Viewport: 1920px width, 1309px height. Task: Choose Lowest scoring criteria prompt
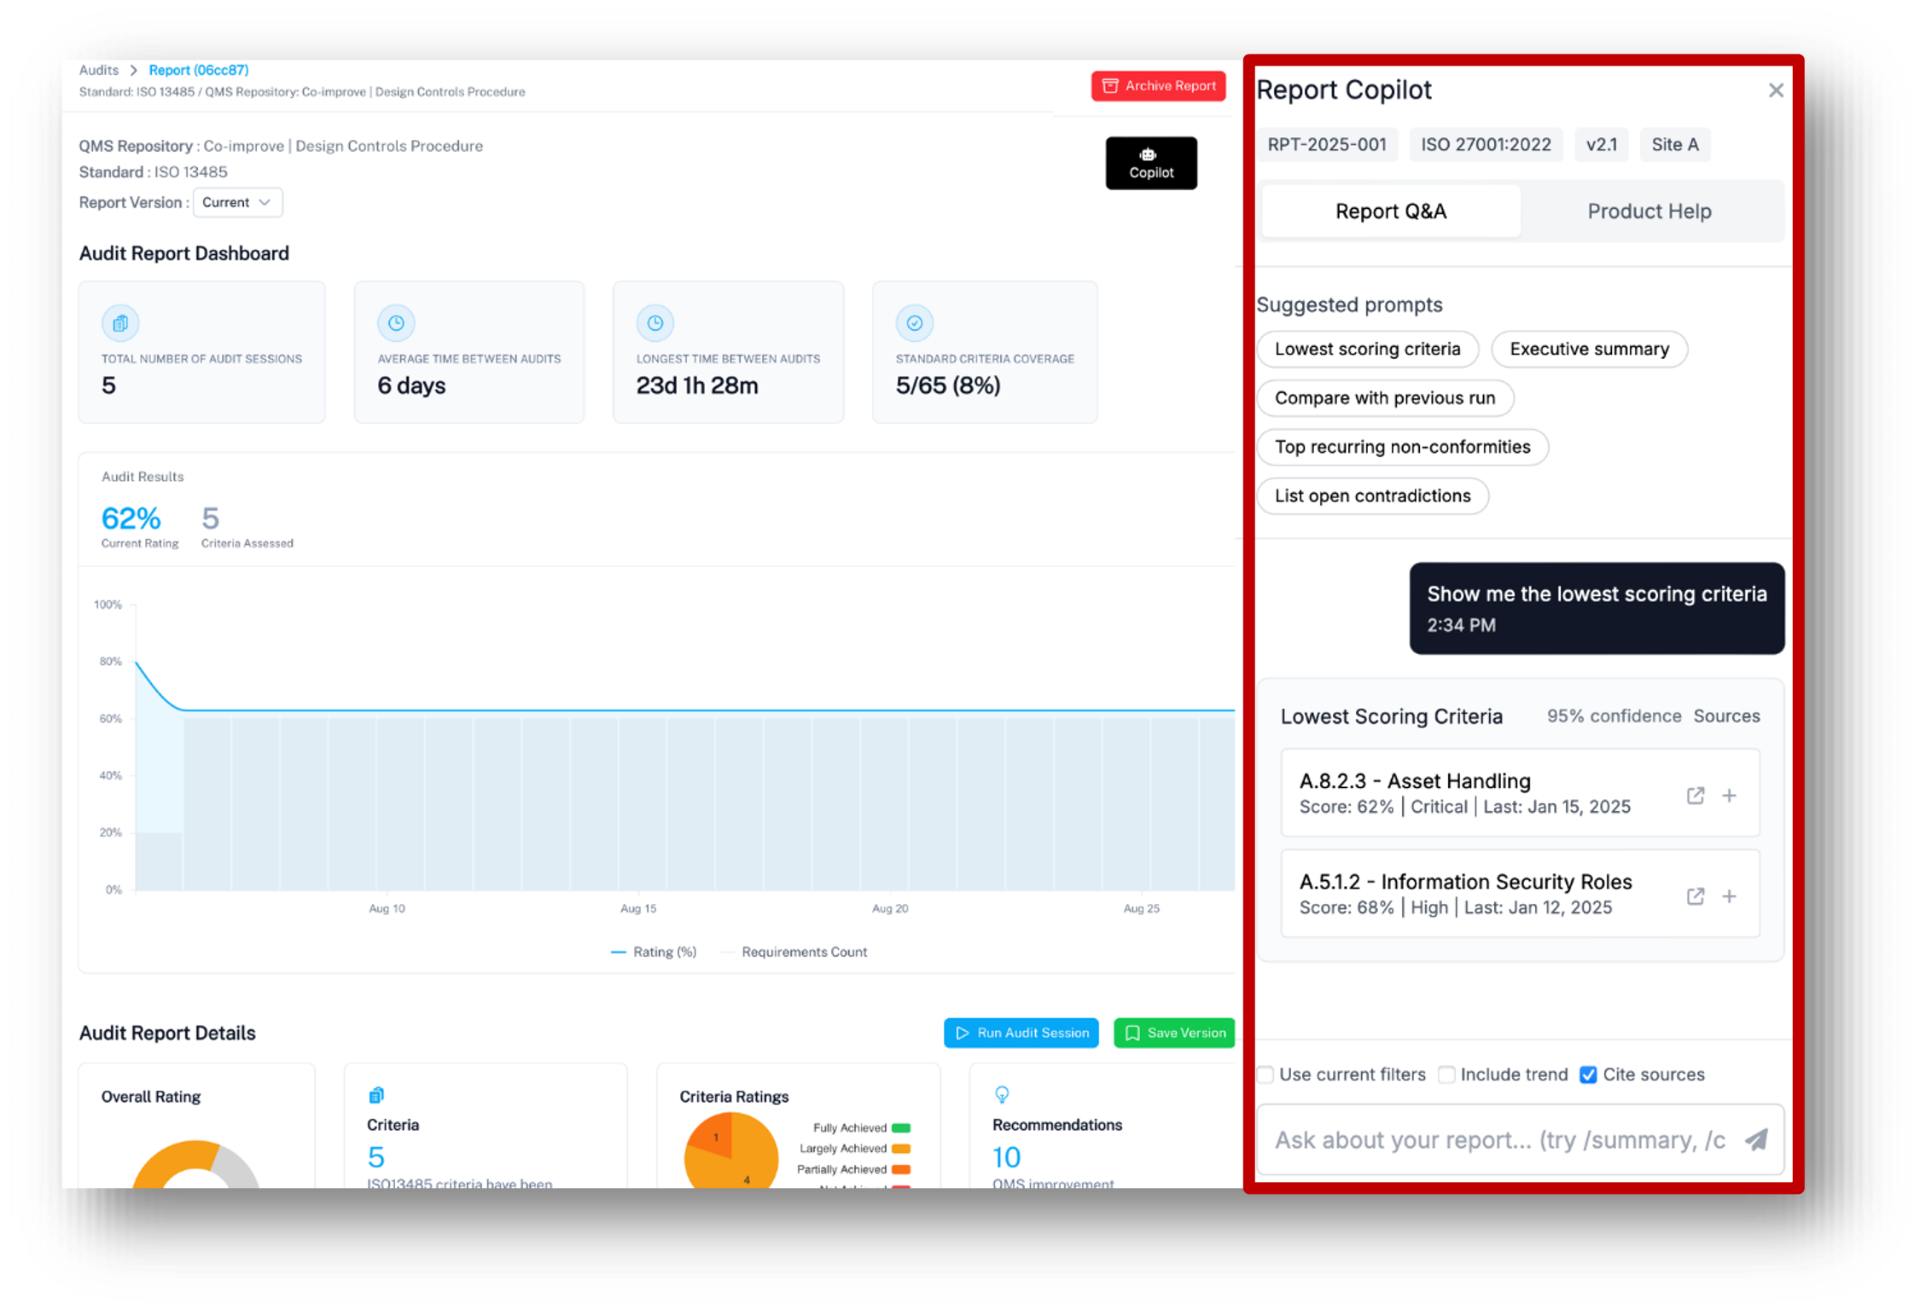coord(1367,349)
